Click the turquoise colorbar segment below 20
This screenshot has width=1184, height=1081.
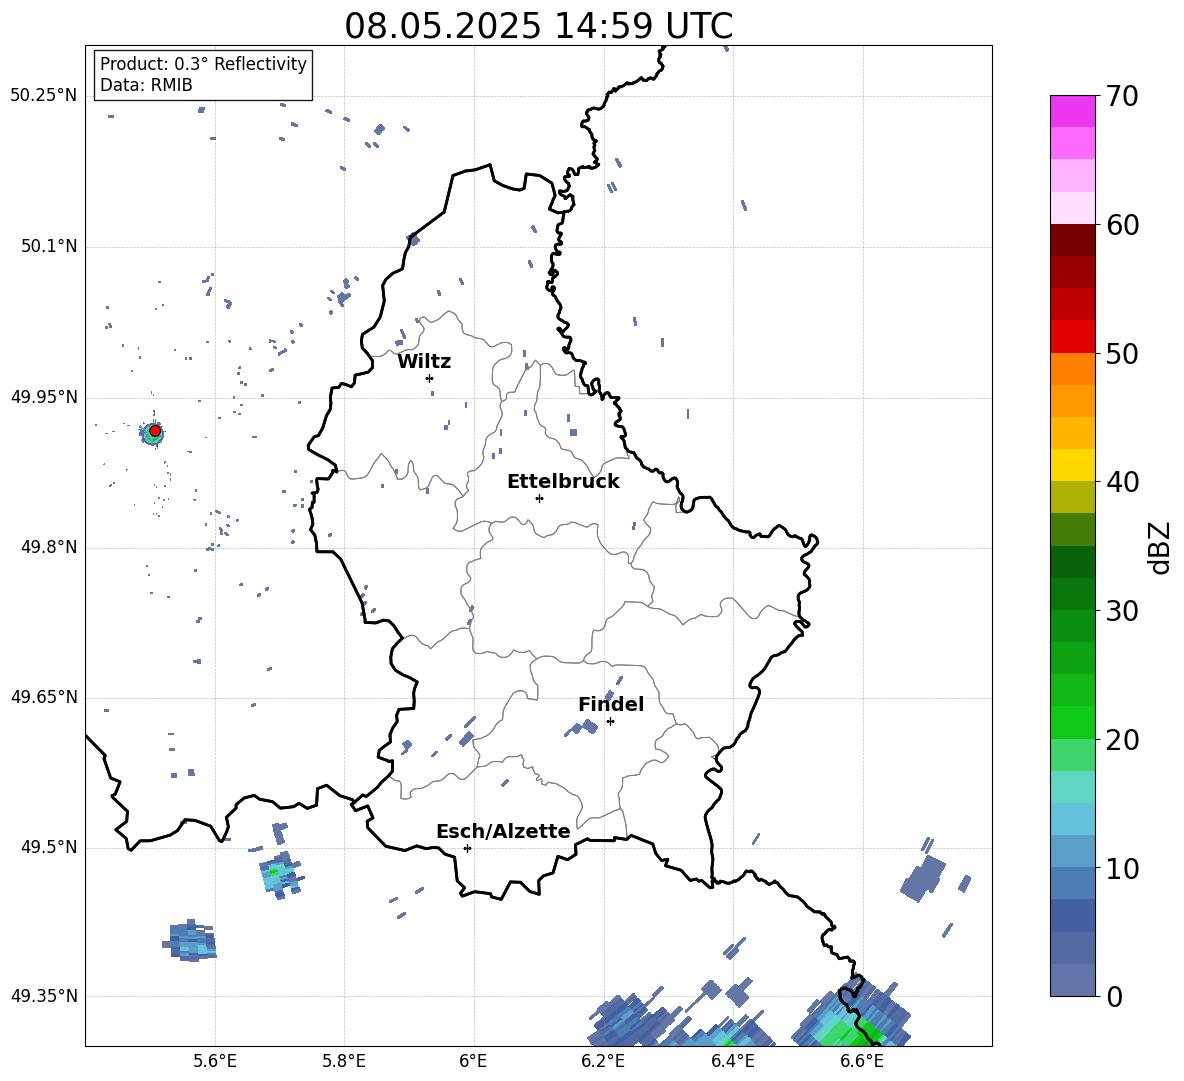pyautogui.click(x=1072, y=787)
